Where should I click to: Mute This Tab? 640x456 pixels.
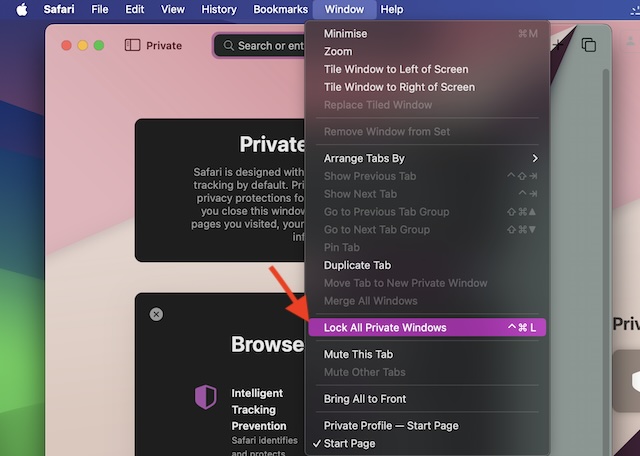[x=358, y=354]
